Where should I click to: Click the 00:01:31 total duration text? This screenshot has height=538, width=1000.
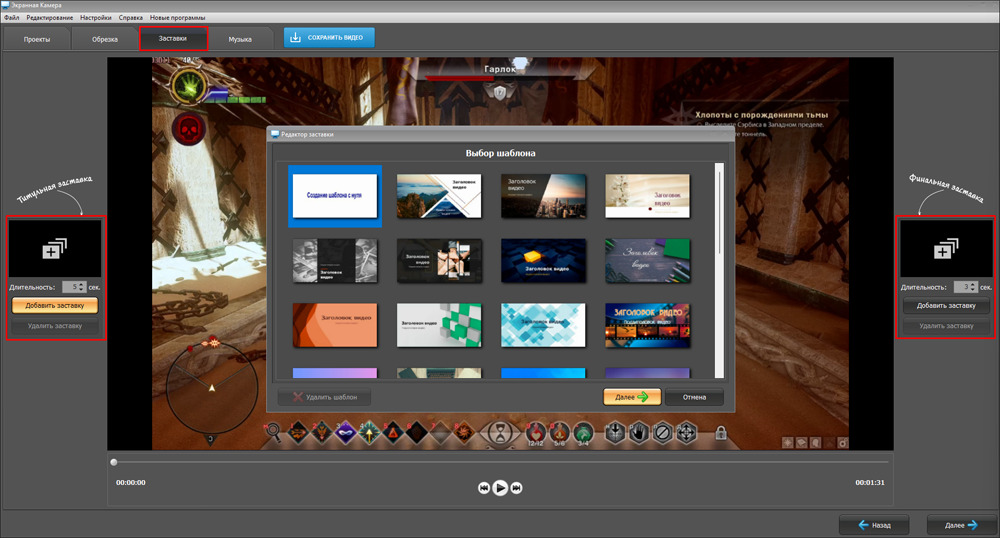pos(870,483)
